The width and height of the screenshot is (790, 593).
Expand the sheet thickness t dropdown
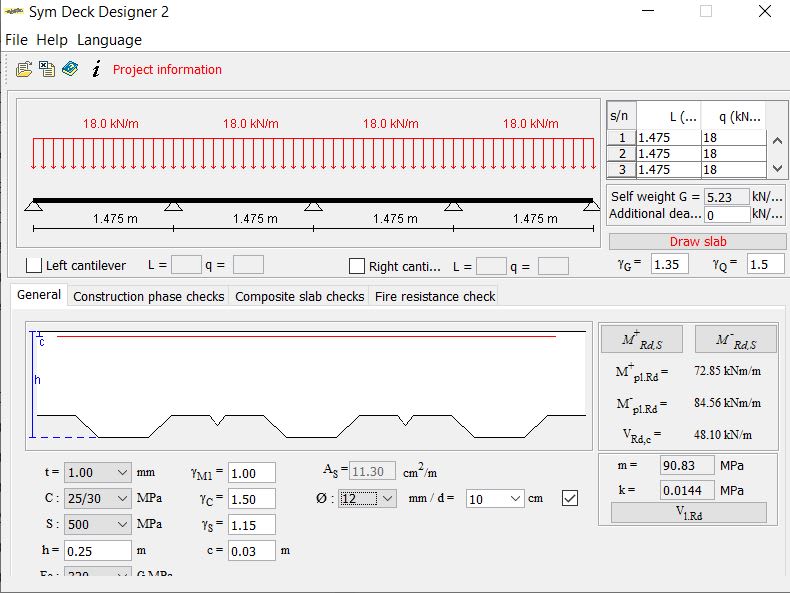(x=98, y=473)
